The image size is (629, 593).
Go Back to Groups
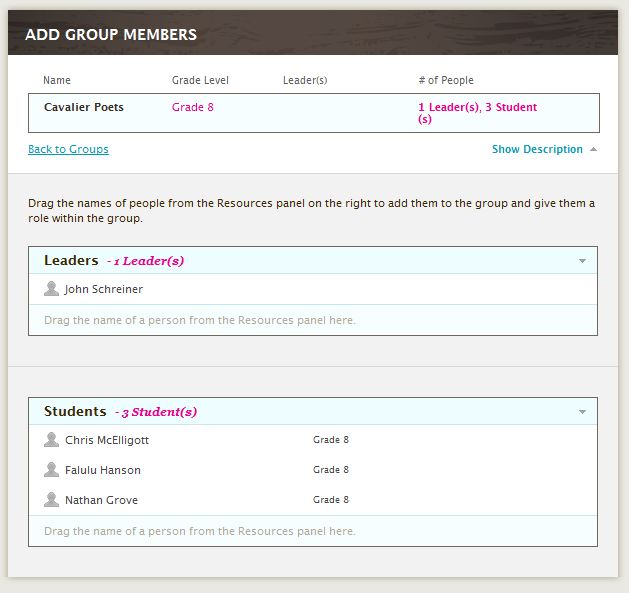68,150
